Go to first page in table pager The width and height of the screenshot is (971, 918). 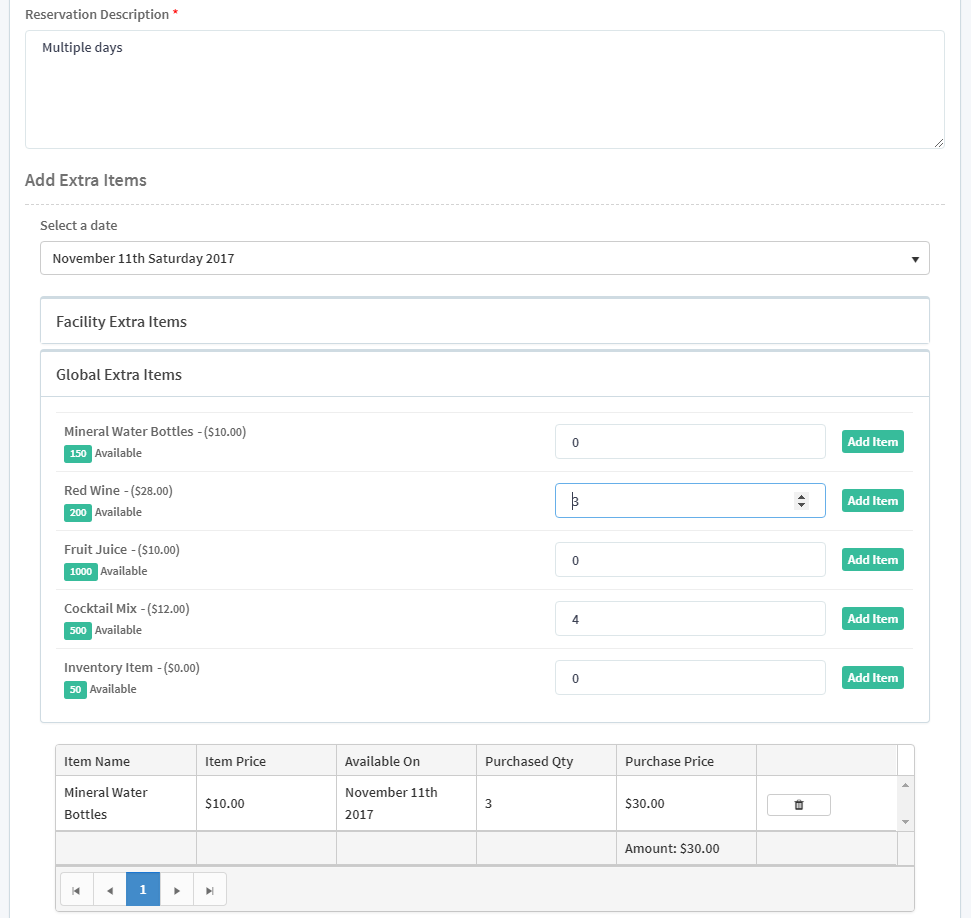pos(76,890)
